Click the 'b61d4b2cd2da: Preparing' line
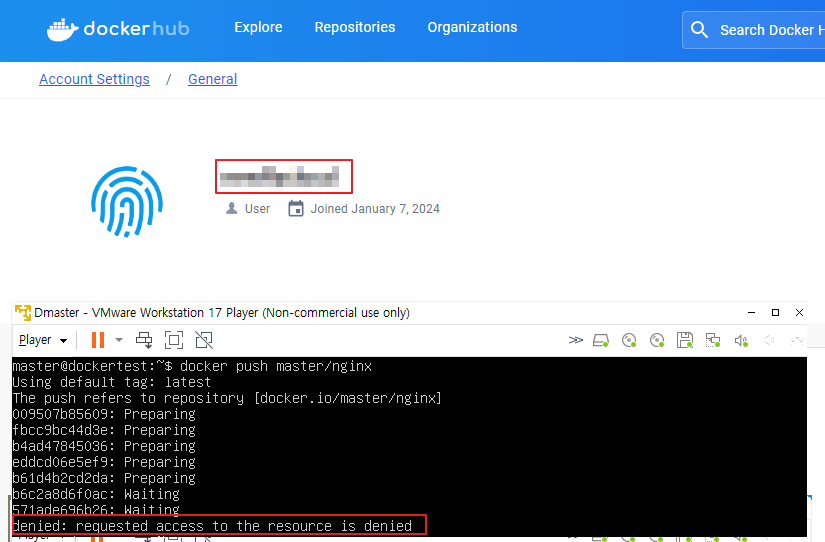The height and width of the screenshot is (542, 825). [104, 478]
